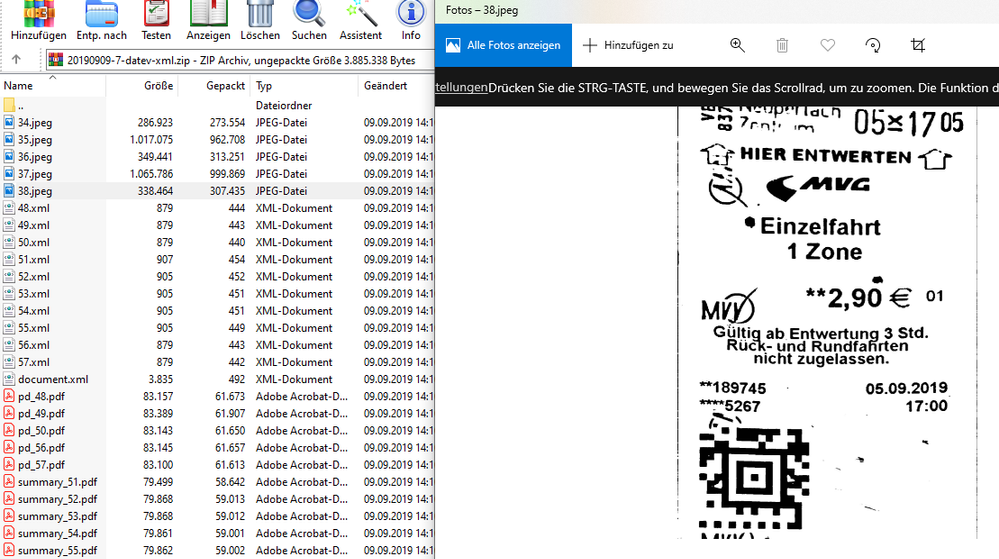The height and width of the screenshot is (559, 999).
Task: Open Suchen magnifier in WinRAR toolbar
Action: [309, 19]
